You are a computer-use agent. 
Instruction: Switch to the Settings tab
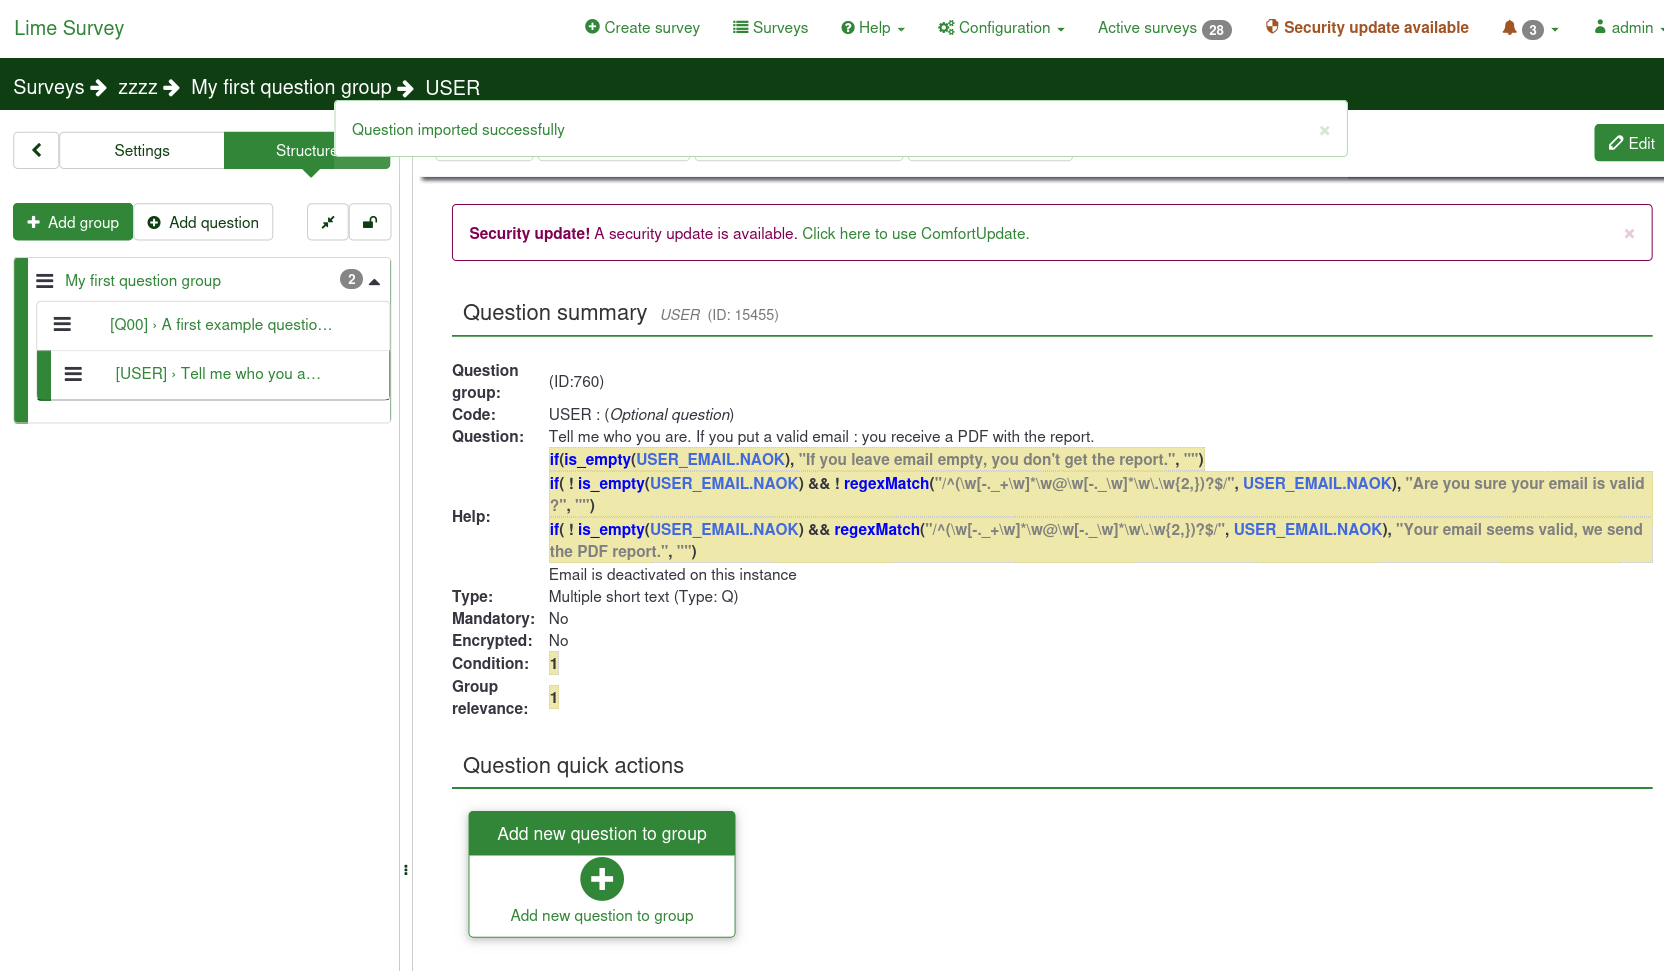coord(142,150)
